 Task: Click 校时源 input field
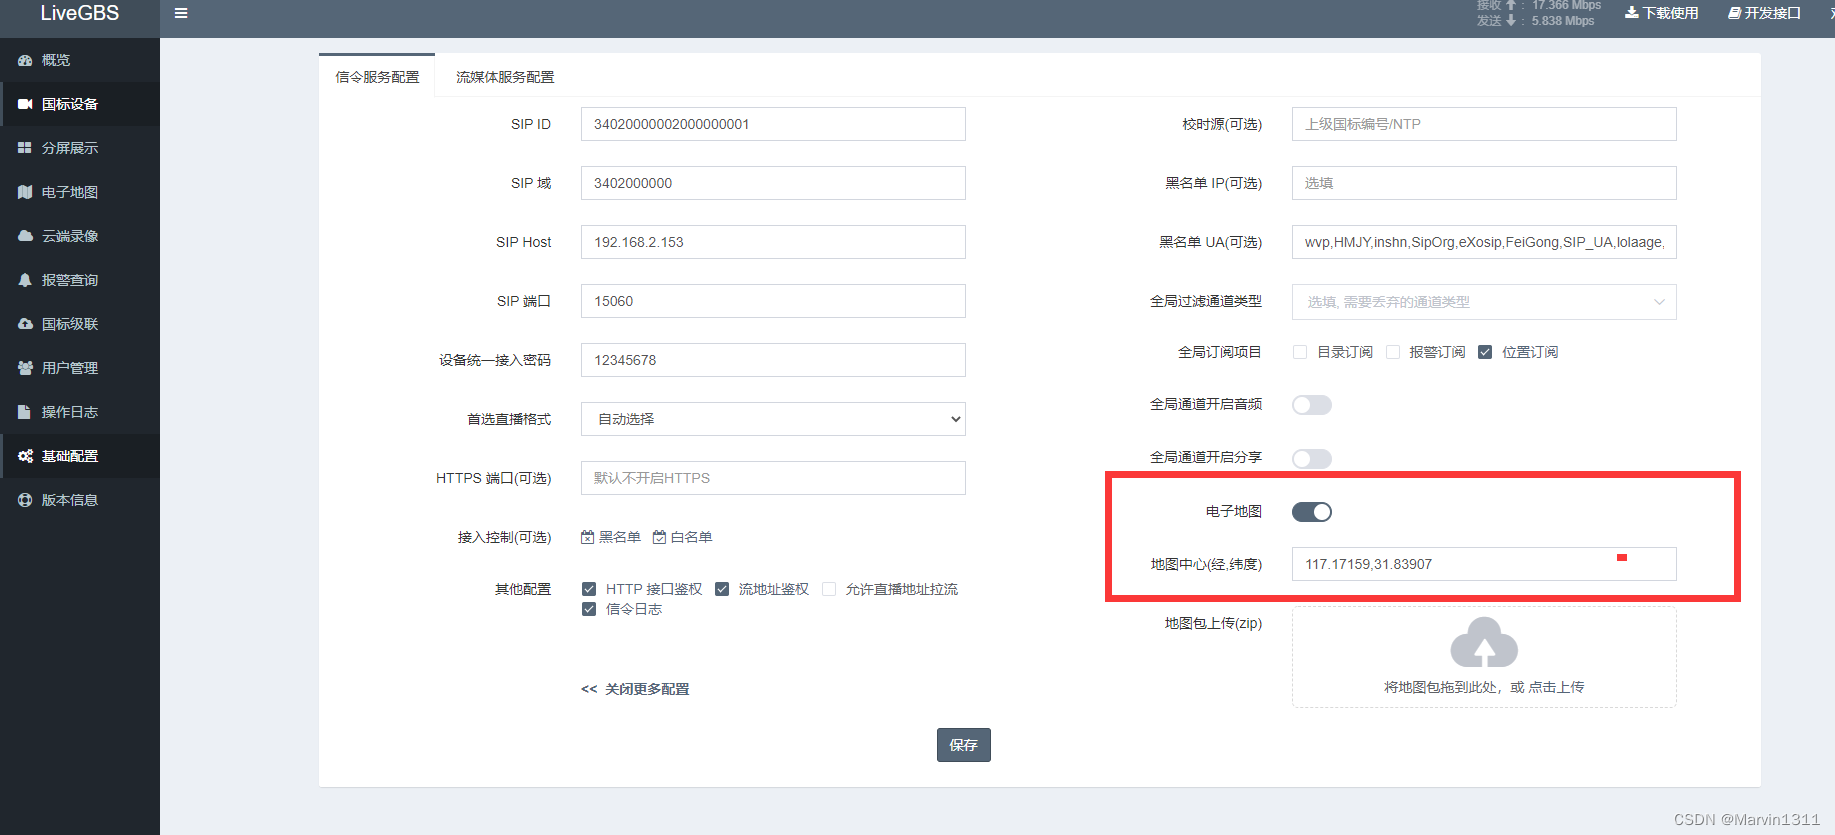(1484, 124)
